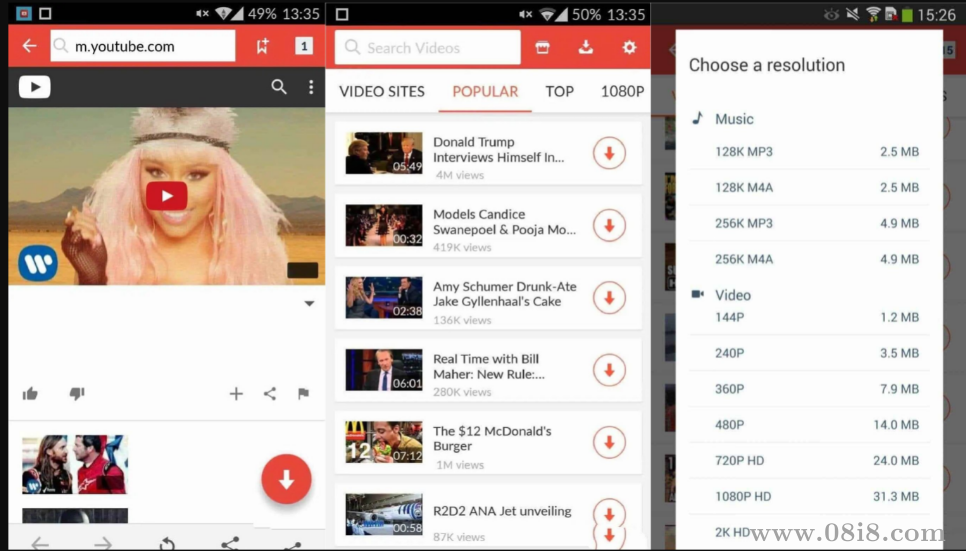966x551 pixels.
Task: Switch to POPULAR tab
Action: click(x=485, y=91)
